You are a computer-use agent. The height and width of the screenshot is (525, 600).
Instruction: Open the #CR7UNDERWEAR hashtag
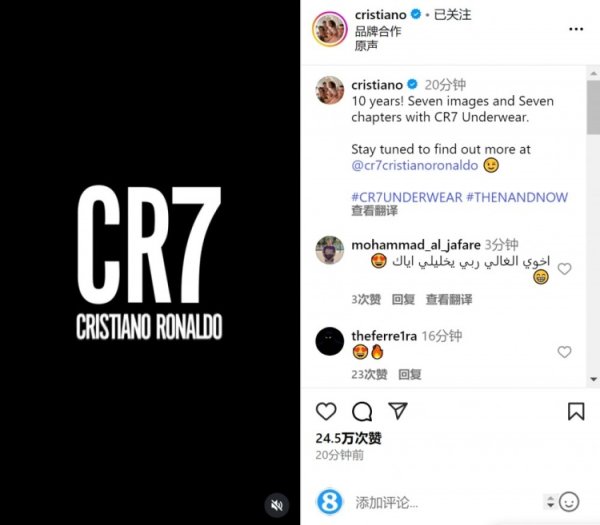point(407,197)
